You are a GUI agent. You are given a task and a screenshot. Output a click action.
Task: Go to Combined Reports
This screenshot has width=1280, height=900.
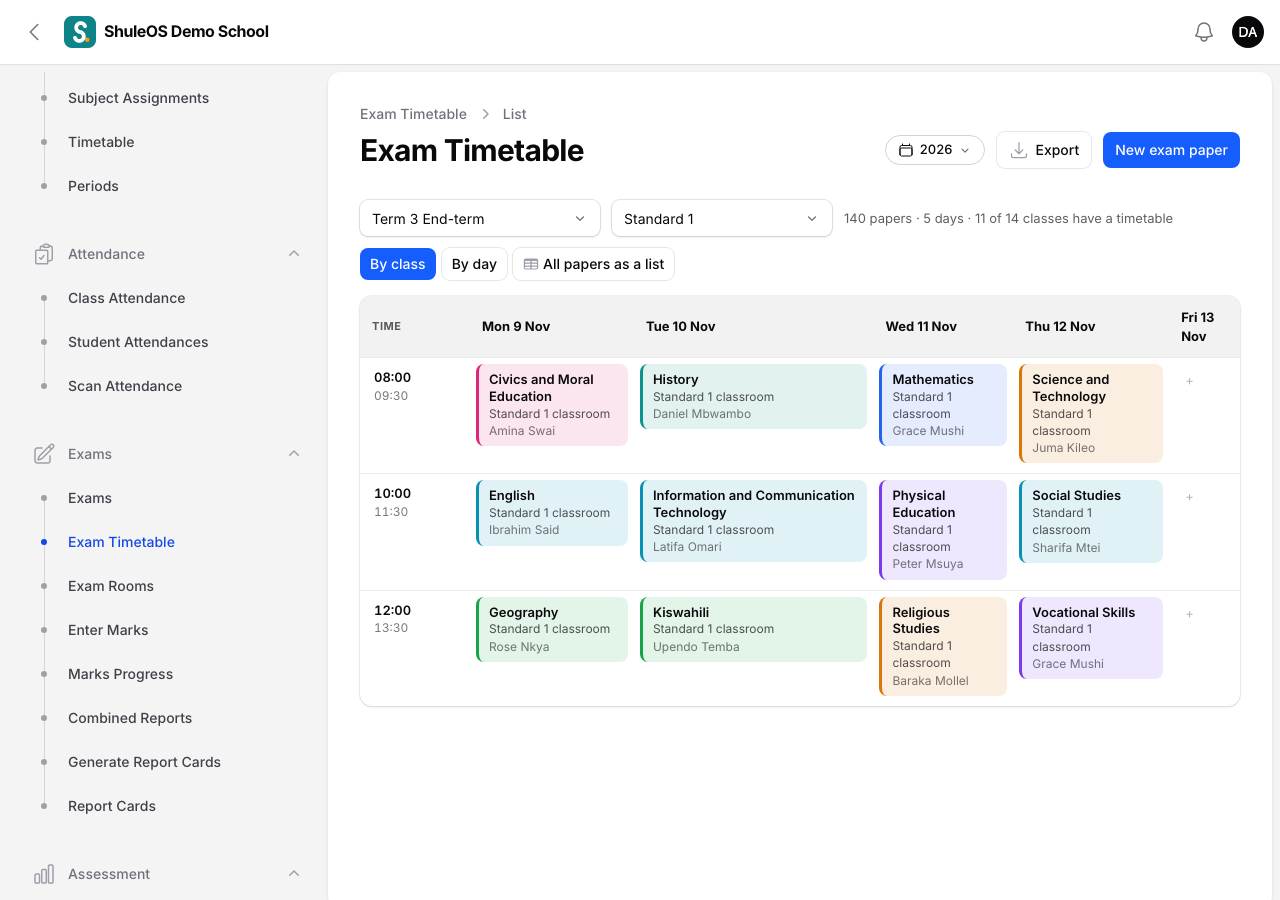(x=130, y=718)
